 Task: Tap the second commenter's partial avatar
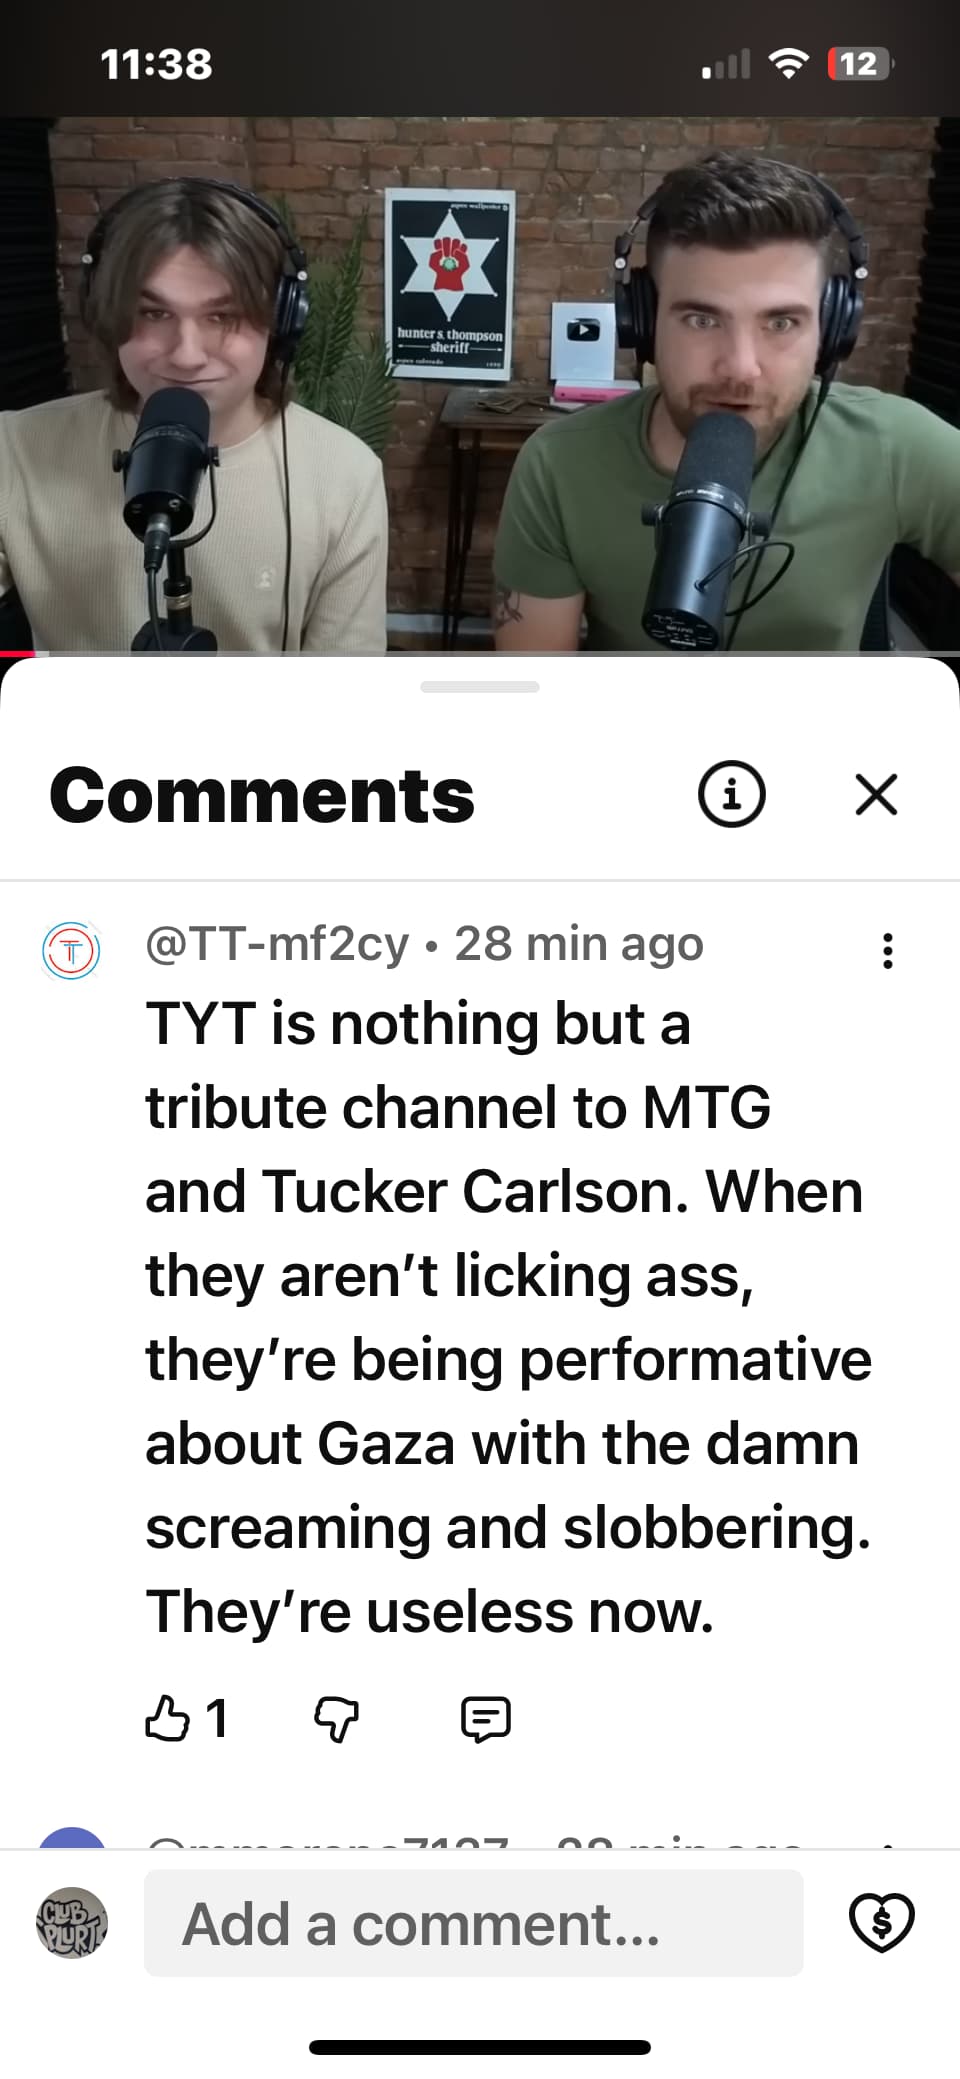(72, 1838)
